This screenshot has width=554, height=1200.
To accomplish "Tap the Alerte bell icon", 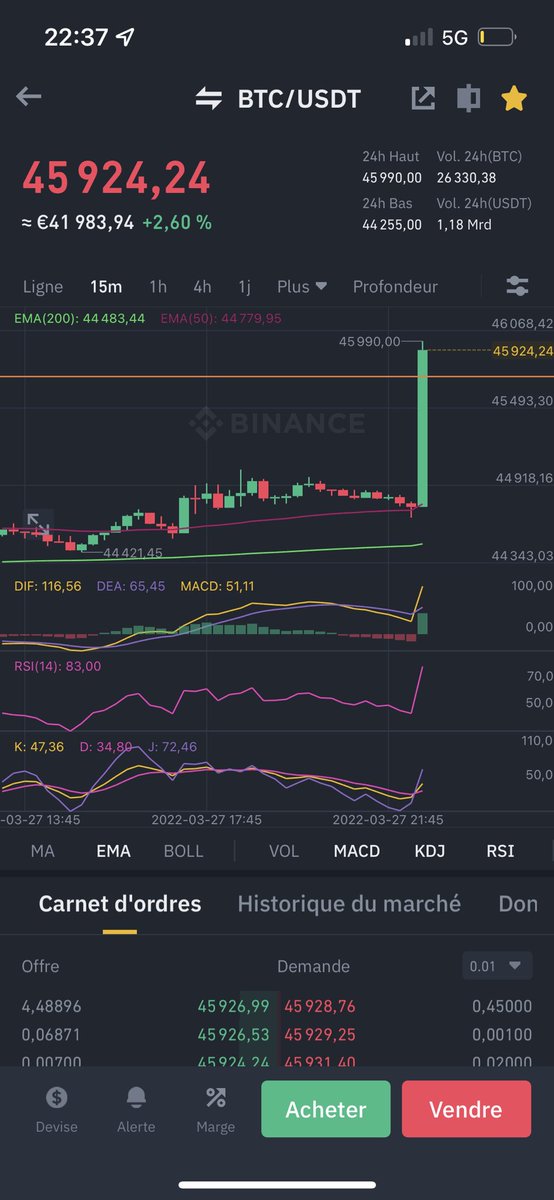I will 136,1097.
